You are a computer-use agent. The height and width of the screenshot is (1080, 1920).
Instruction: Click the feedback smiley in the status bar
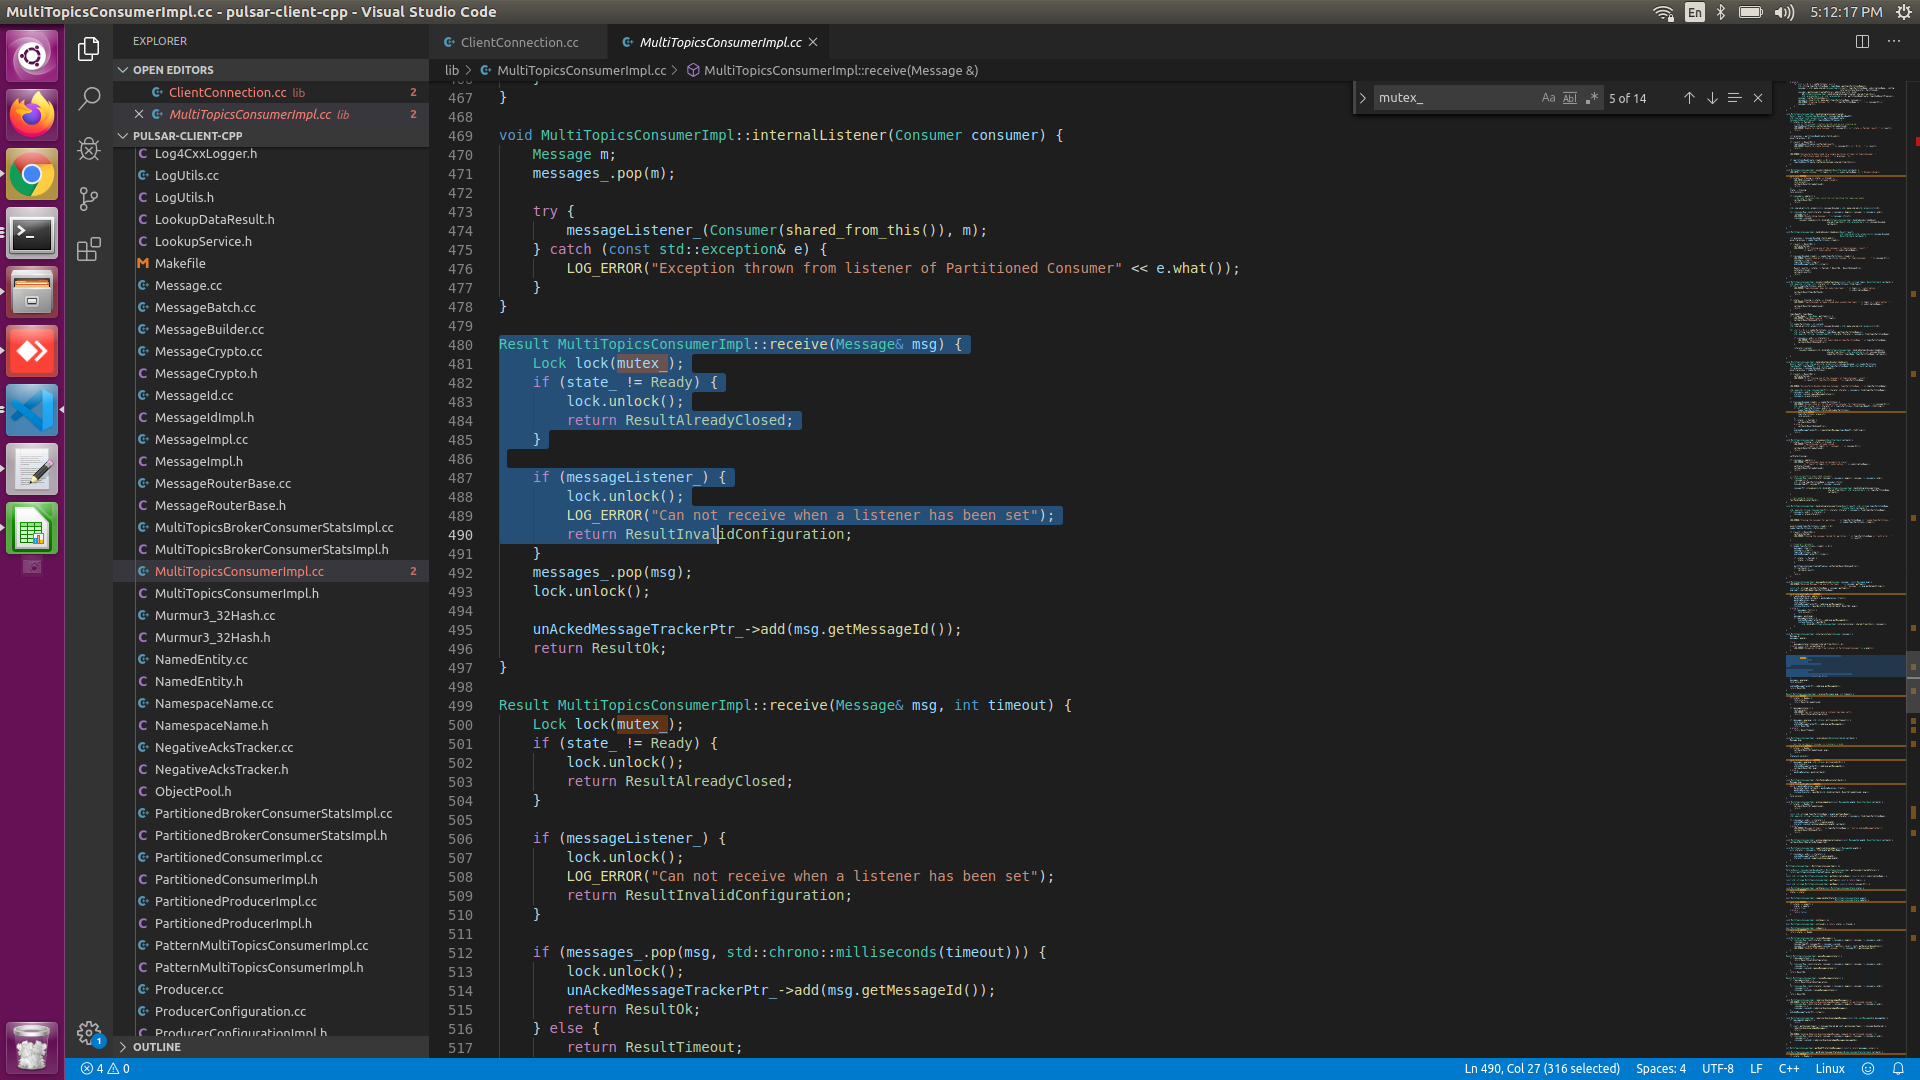(1869, 1068)
